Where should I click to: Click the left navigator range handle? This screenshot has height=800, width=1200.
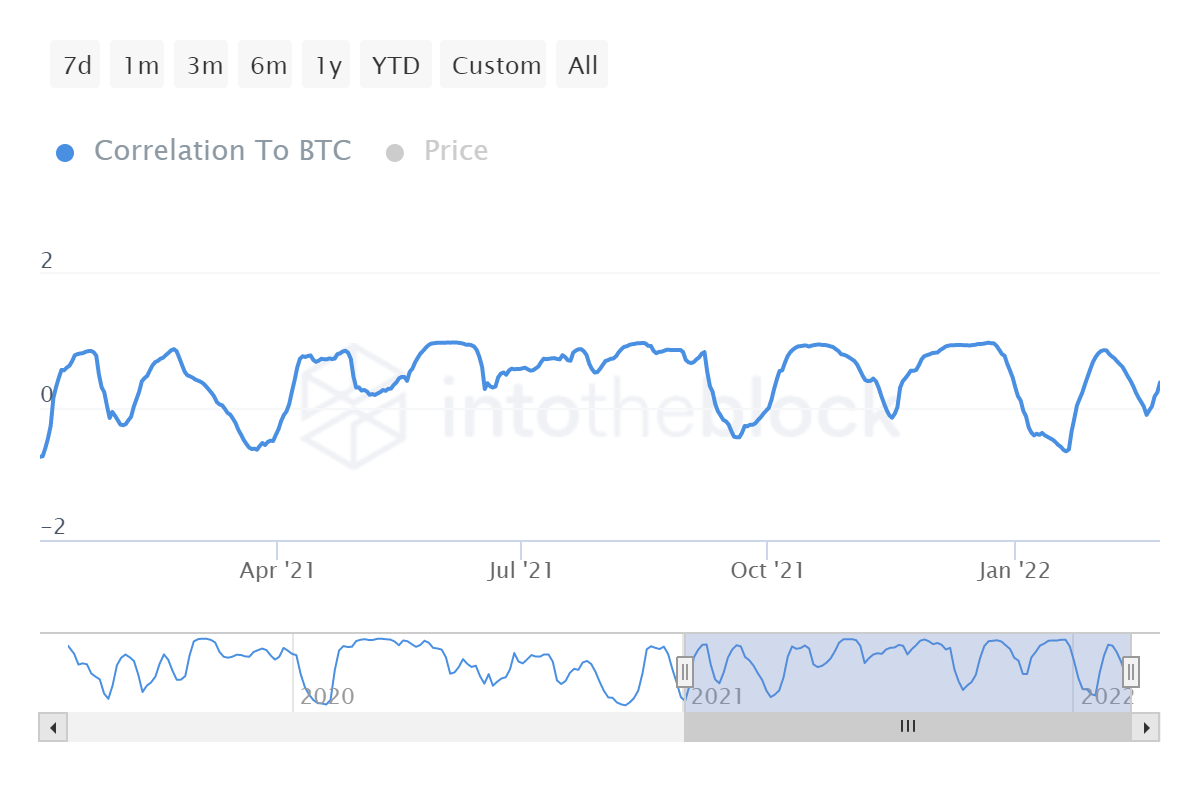[x=685, y=671]
